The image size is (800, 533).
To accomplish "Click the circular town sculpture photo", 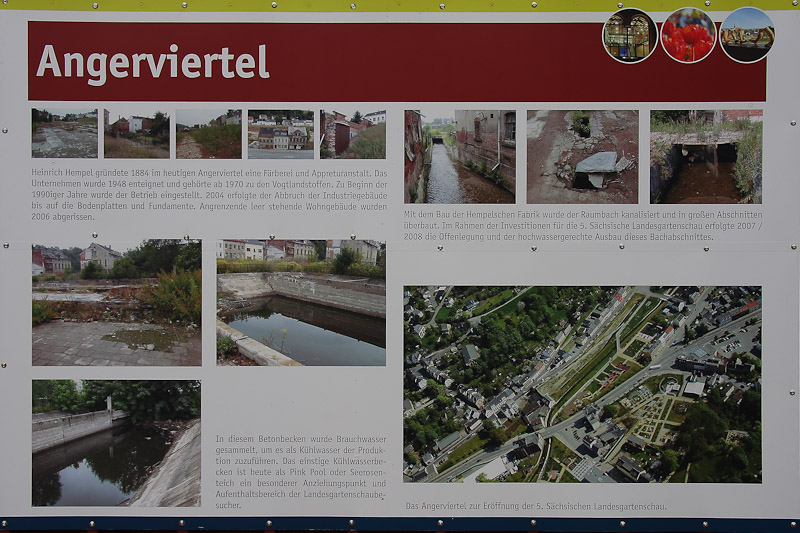I will pyautogui.click(x=747, y=35).
